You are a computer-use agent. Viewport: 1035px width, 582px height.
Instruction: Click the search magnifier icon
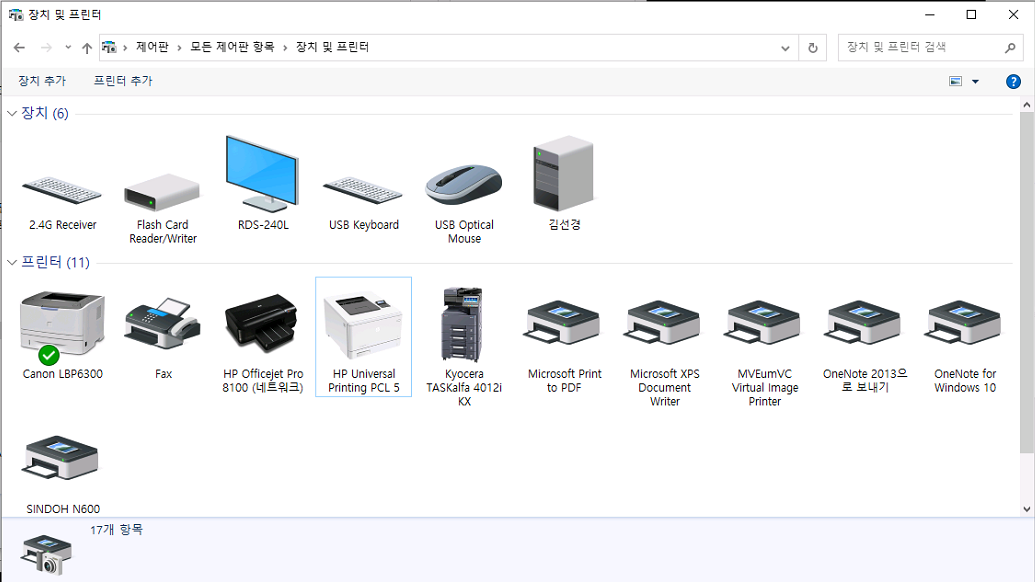coord(1009,48)
